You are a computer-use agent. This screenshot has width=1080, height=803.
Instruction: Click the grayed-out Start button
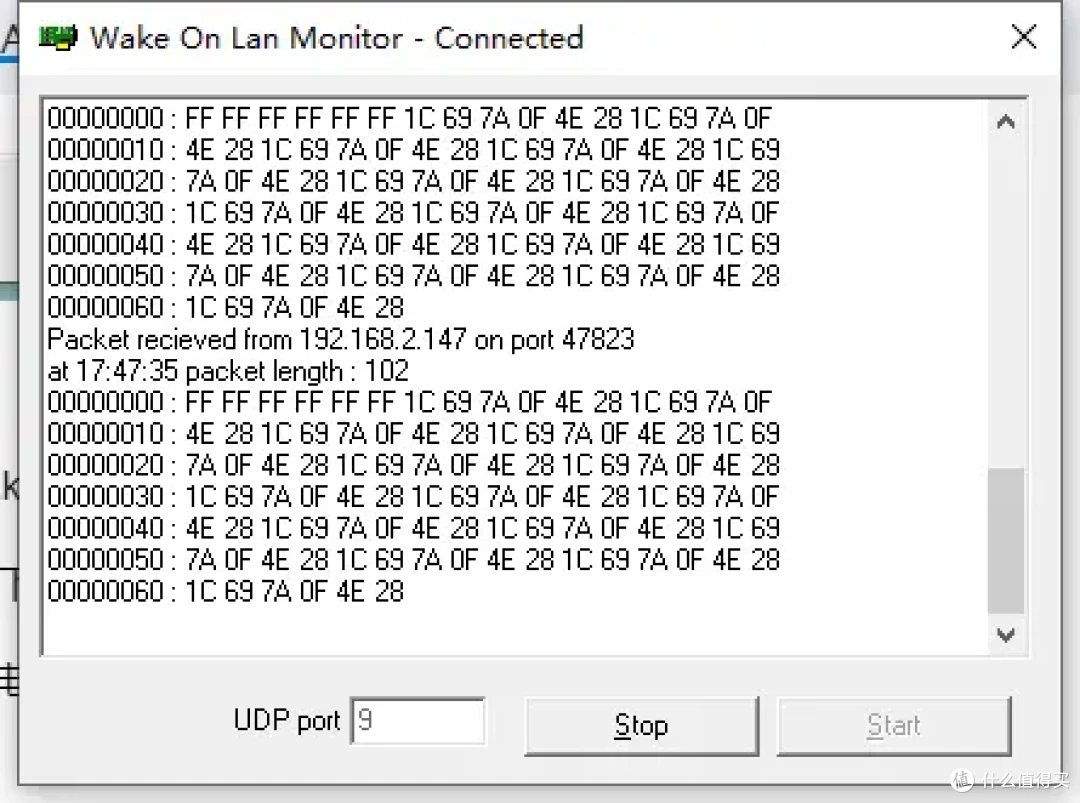pyautogui.click(x=894, y=726)
